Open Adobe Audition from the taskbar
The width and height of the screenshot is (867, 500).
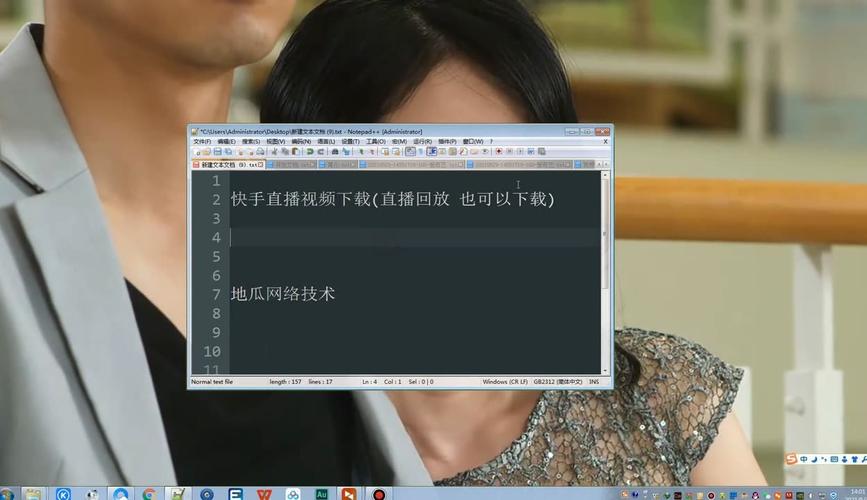click(322, 494)
